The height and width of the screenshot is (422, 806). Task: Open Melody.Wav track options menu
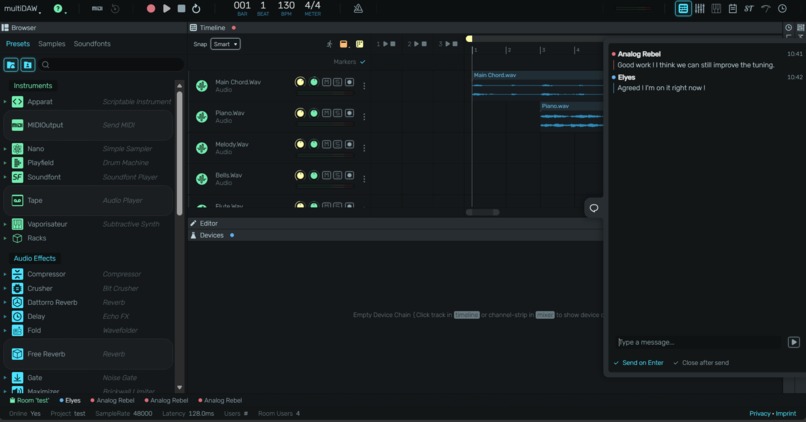click(364, 148)
